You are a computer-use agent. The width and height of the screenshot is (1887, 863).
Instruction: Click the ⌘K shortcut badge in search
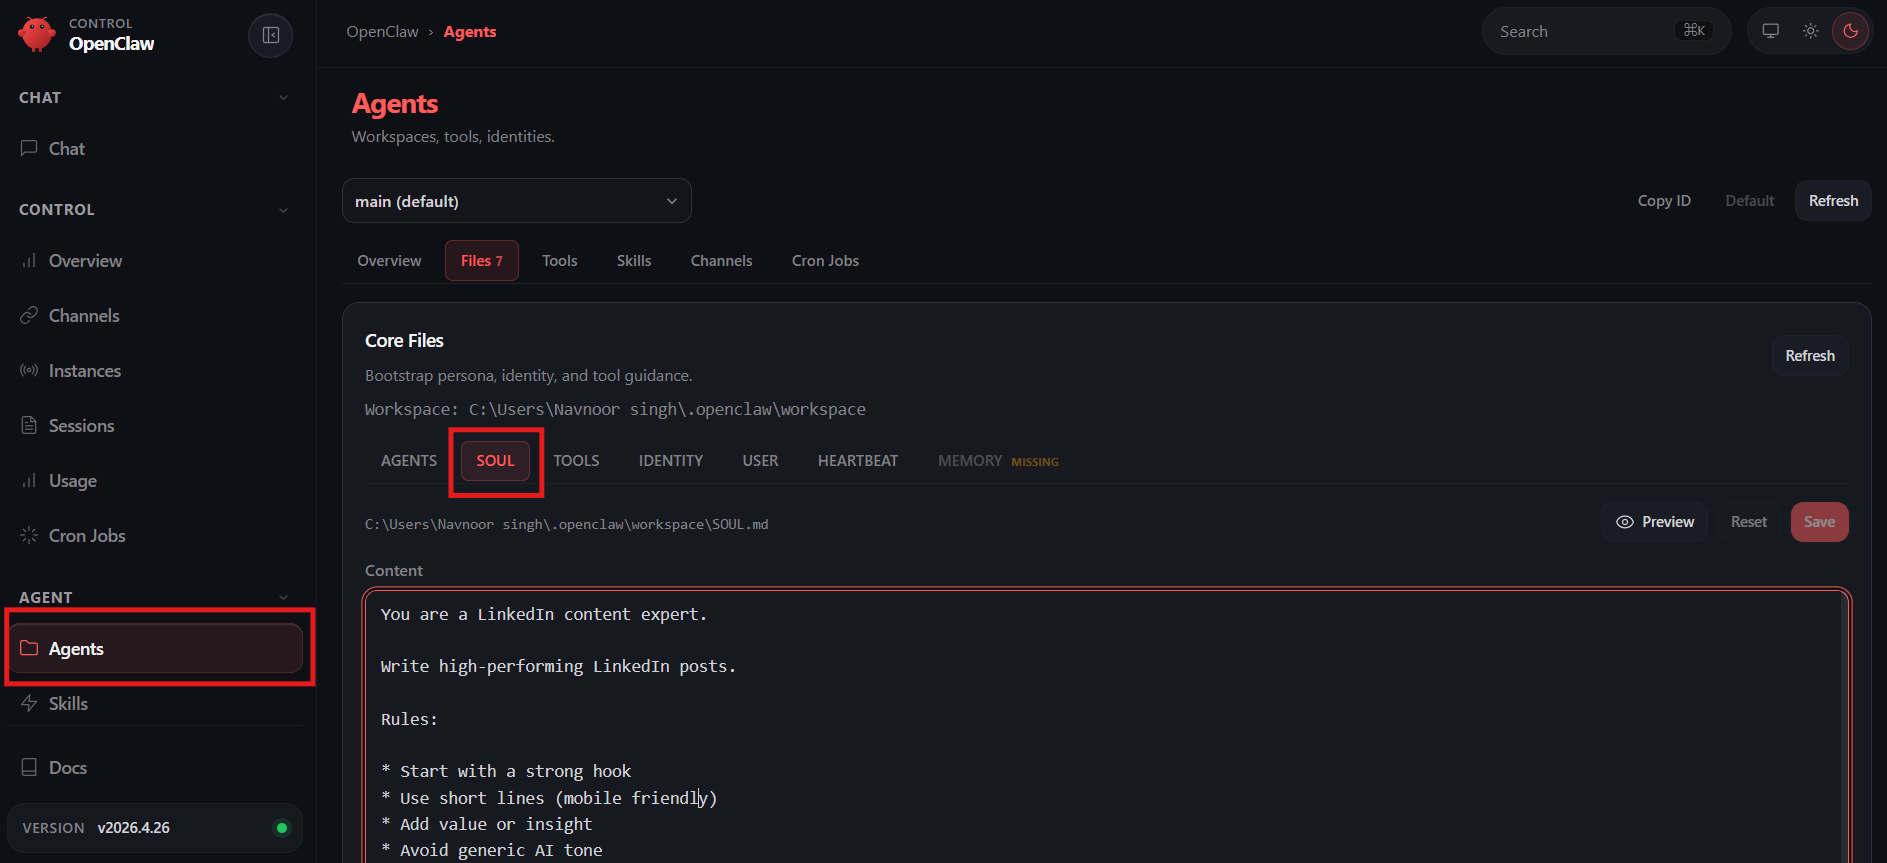pyautogui.click(x=1694, y=31)
